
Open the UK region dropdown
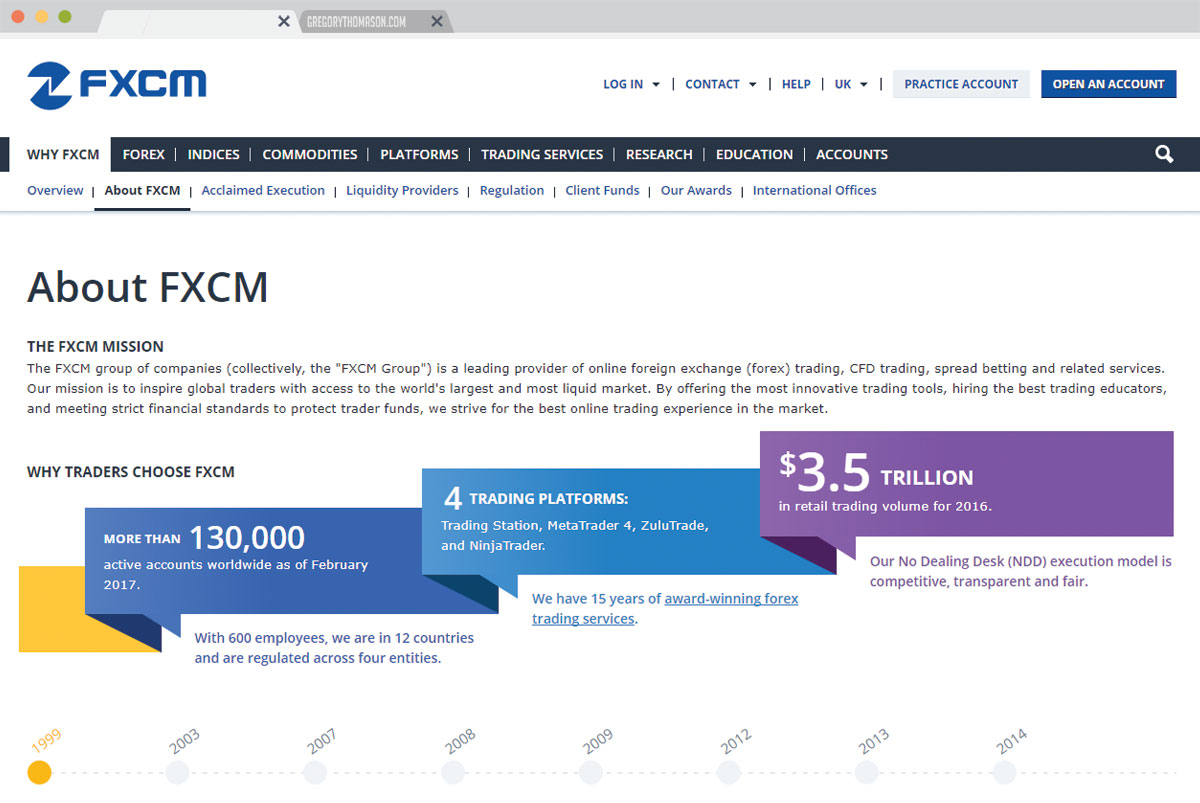coord(851,84)
